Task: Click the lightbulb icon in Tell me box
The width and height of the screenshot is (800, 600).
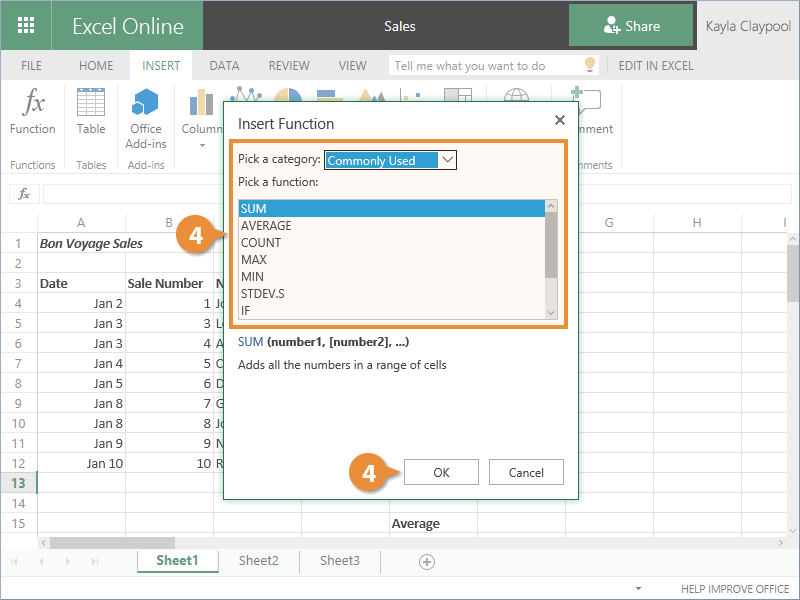Action: click(590, 65)
